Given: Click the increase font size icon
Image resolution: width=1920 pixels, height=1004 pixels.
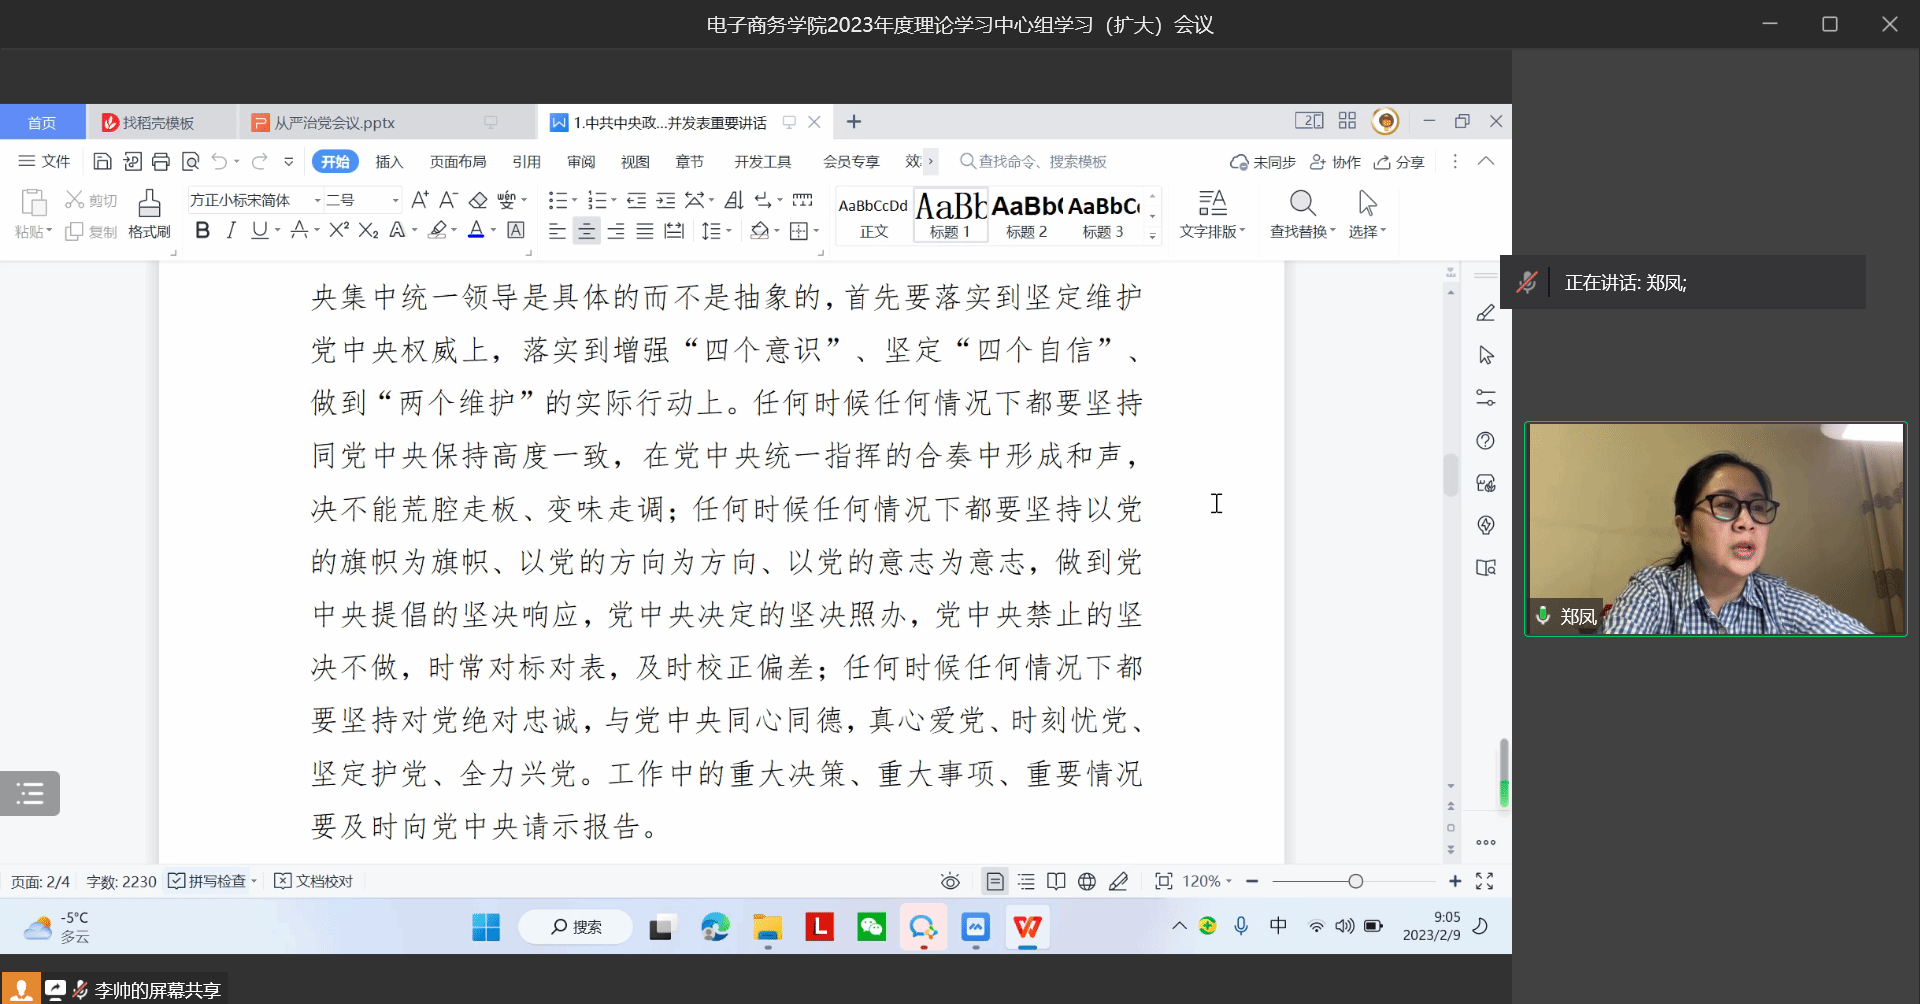Looking at the screenshot, I should click(x=420, y=200).
